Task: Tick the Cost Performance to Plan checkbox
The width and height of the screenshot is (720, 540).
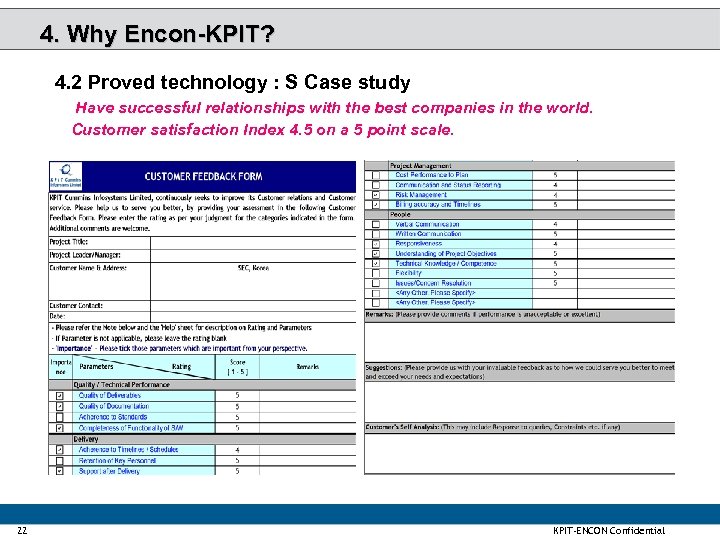Action: [x=376, y=175]
